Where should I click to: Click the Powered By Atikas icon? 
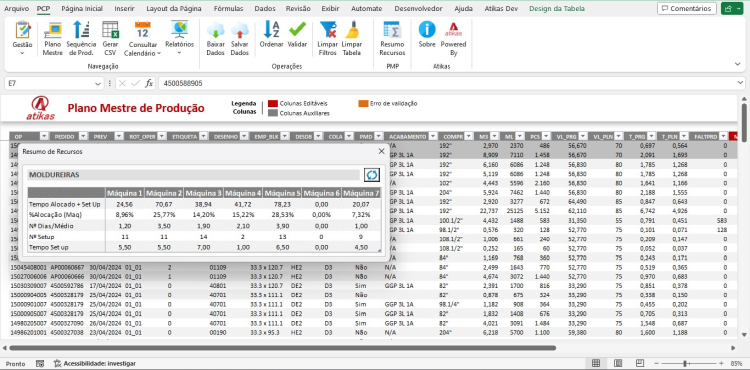[453, 30]
